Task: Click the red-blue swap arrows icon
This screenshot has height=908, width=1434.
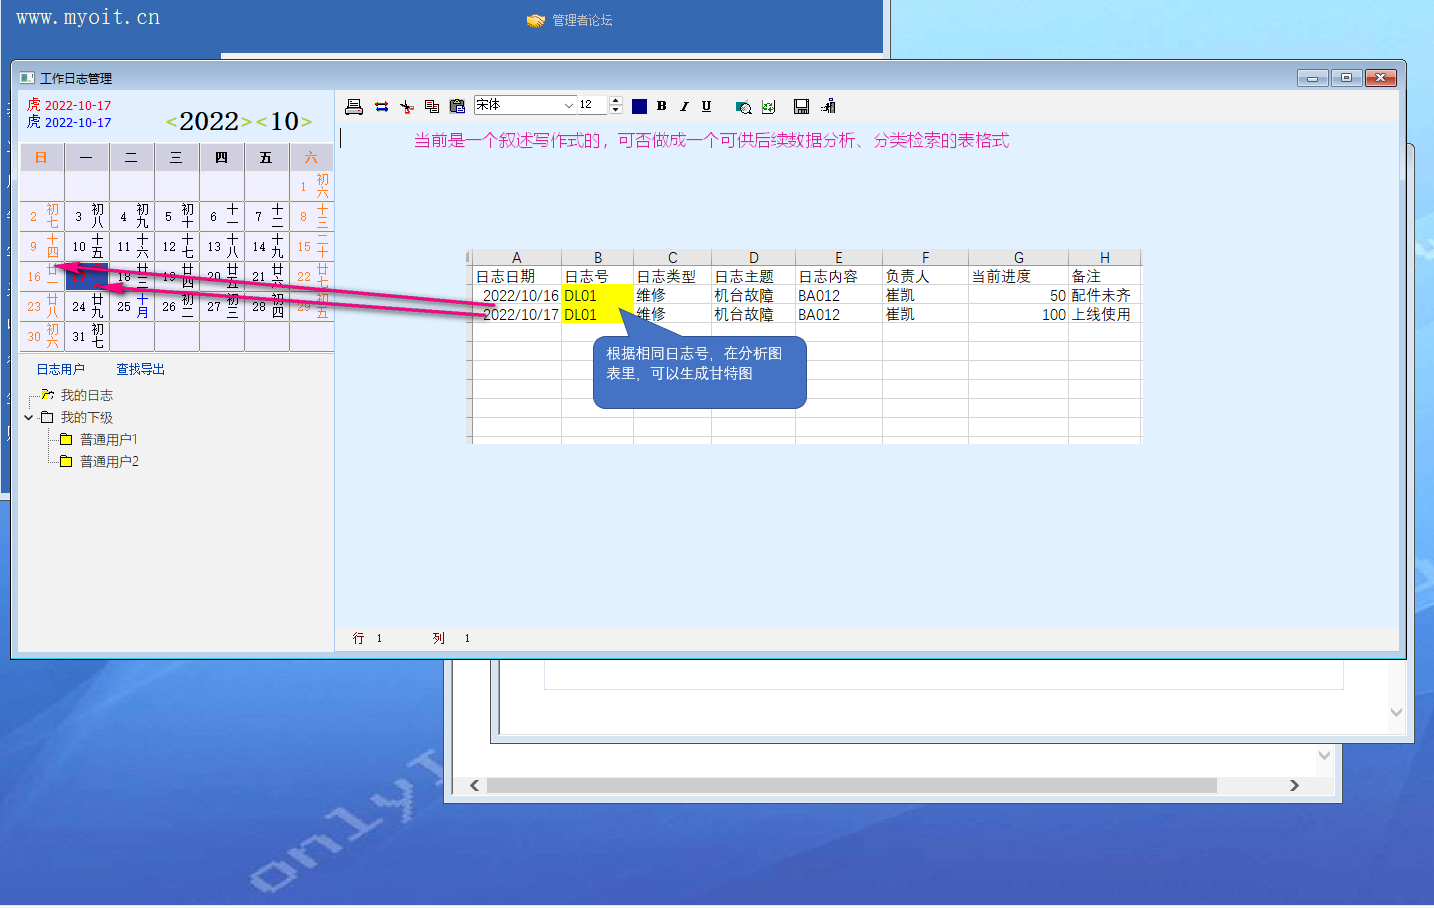Action: [381, 107]
